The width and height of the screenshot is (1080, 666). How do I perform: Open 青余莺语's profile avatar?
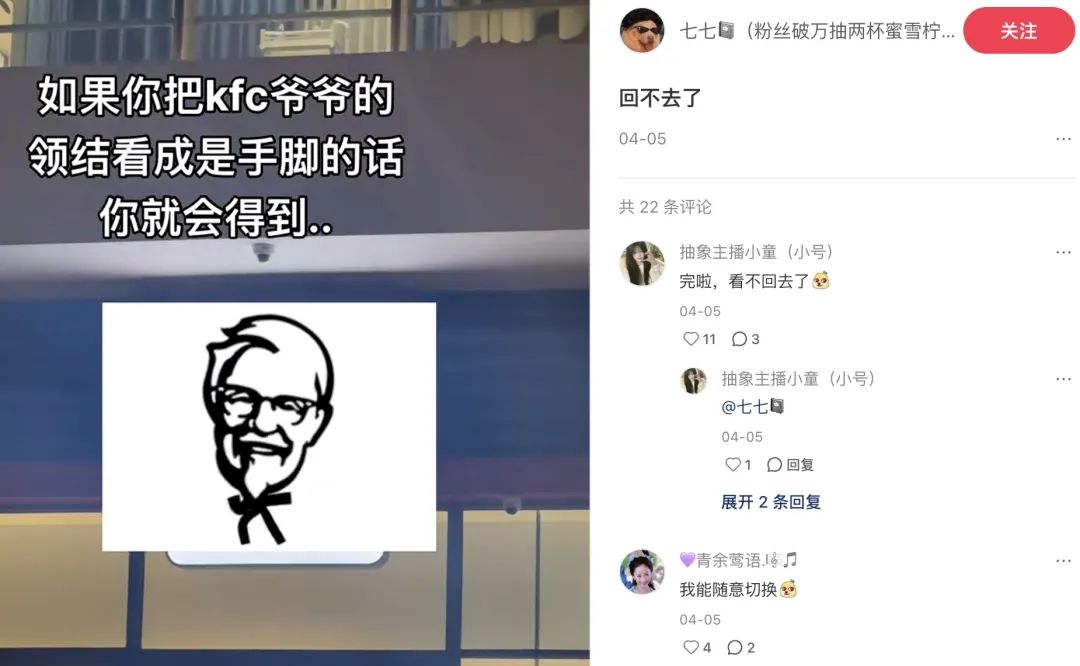pyautogui.click(x=642, y=572)
